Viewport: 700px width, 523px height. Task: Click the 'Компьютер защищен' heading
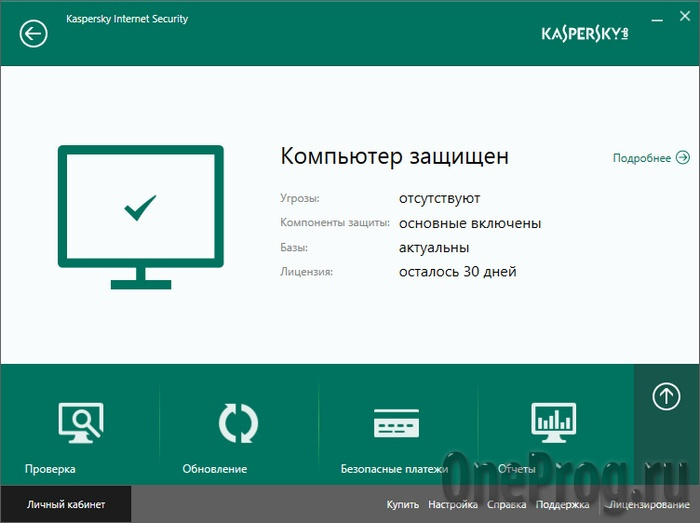coord(395,156)
